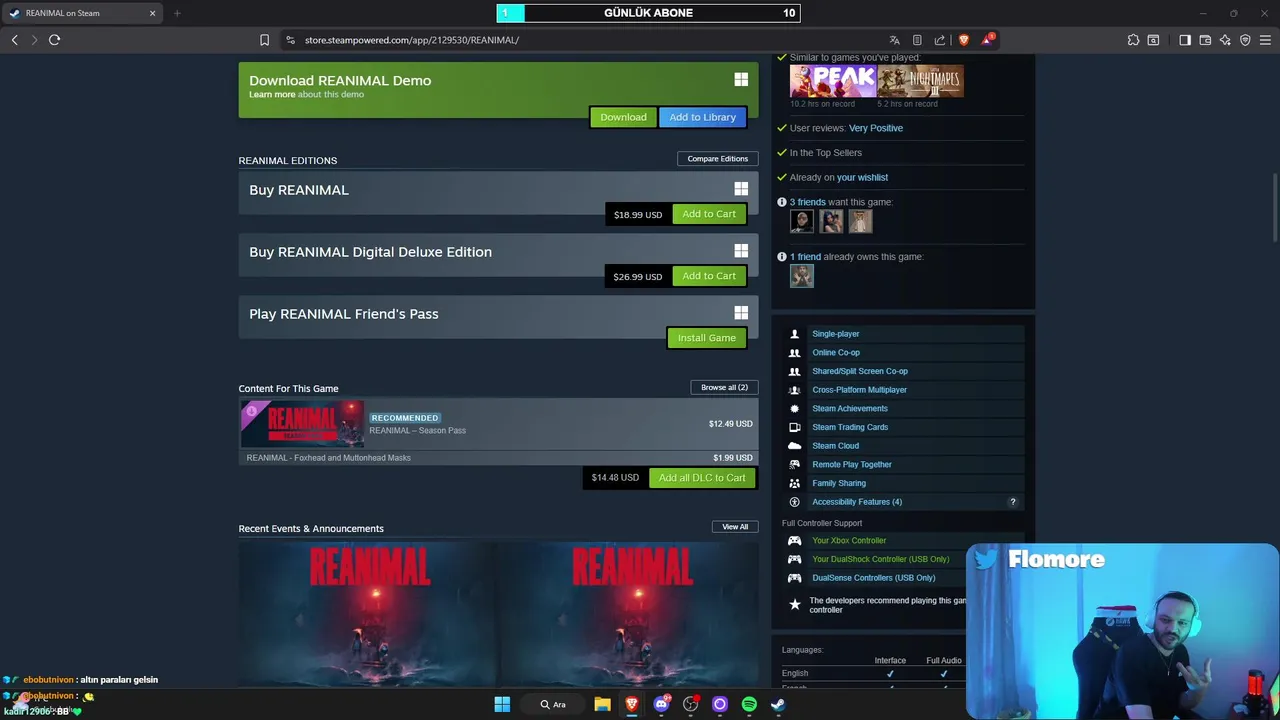The height and width of the screenshot is (720, 1280).
Task: Open Spotify from the taskbar
Action: pos(749,704)
